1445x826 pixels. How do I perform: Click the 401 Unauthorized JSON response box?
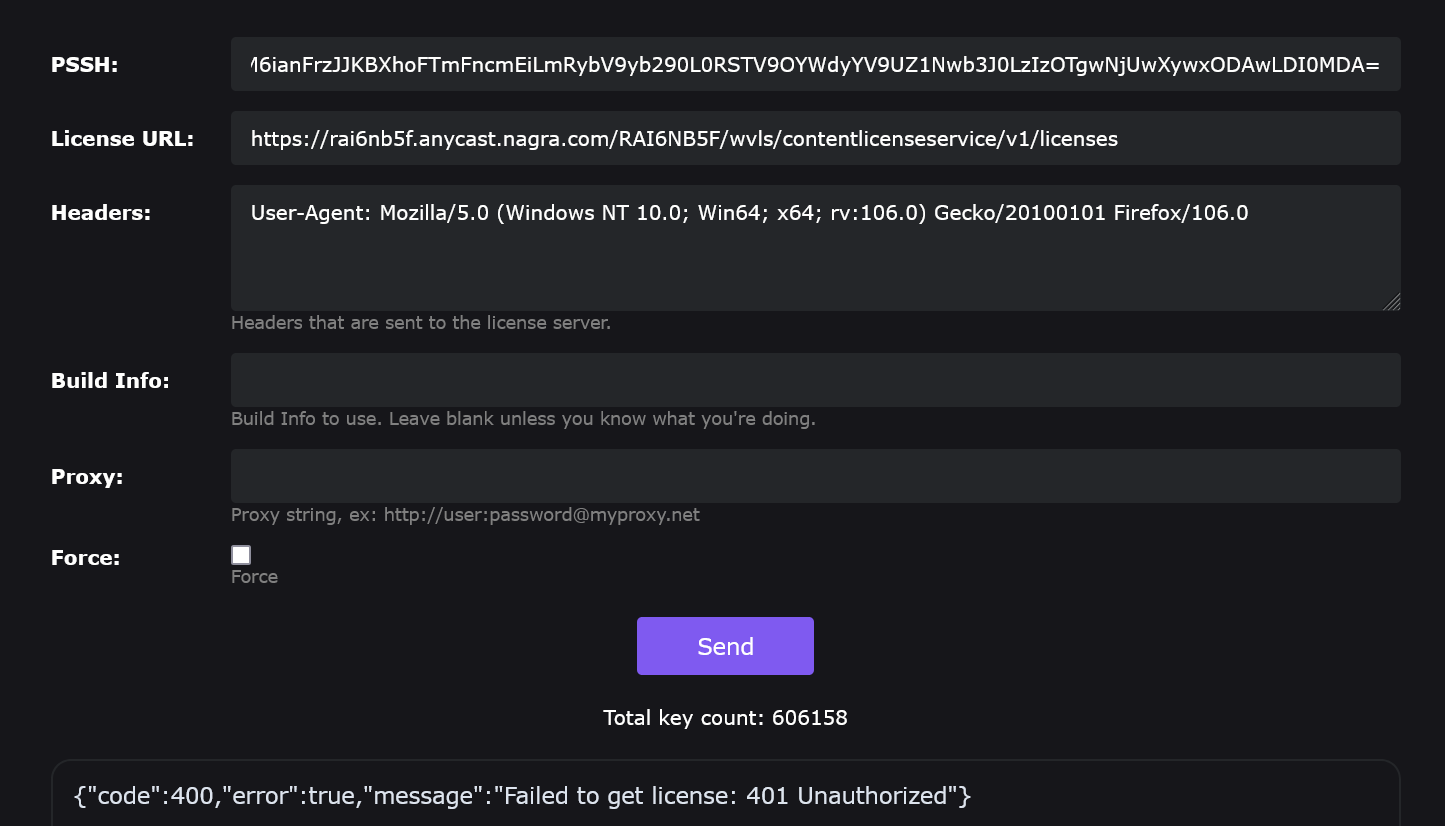coord(725,797)
